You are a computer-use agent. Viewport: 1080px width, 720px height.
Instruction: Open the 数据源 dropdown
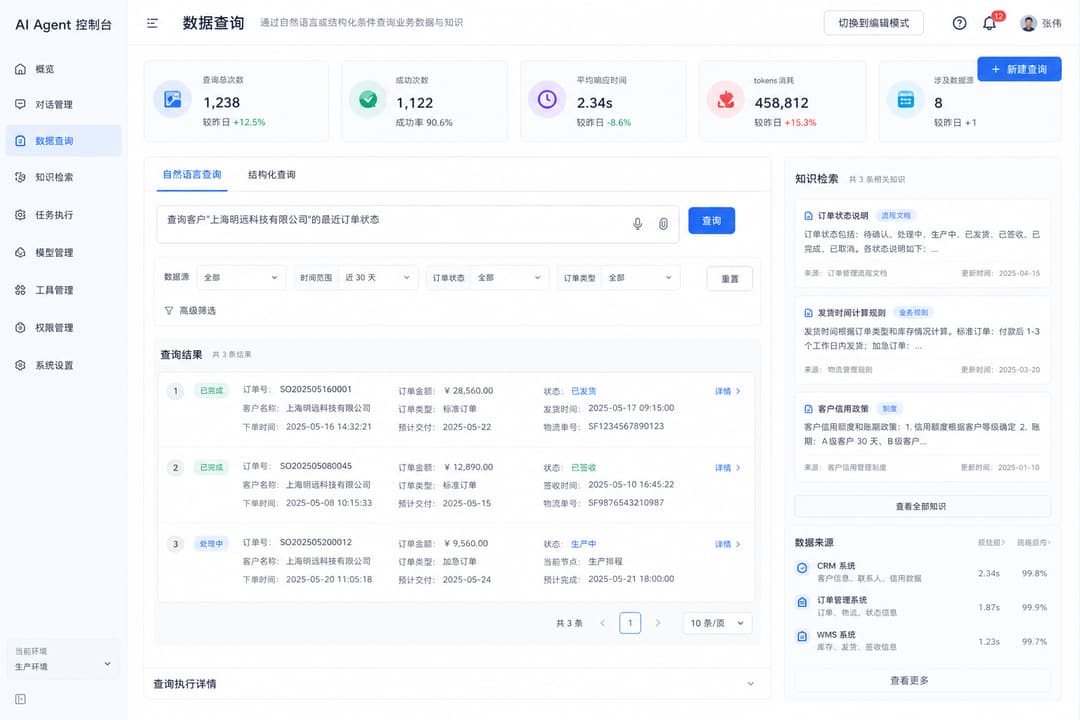(x=241, y=278)
